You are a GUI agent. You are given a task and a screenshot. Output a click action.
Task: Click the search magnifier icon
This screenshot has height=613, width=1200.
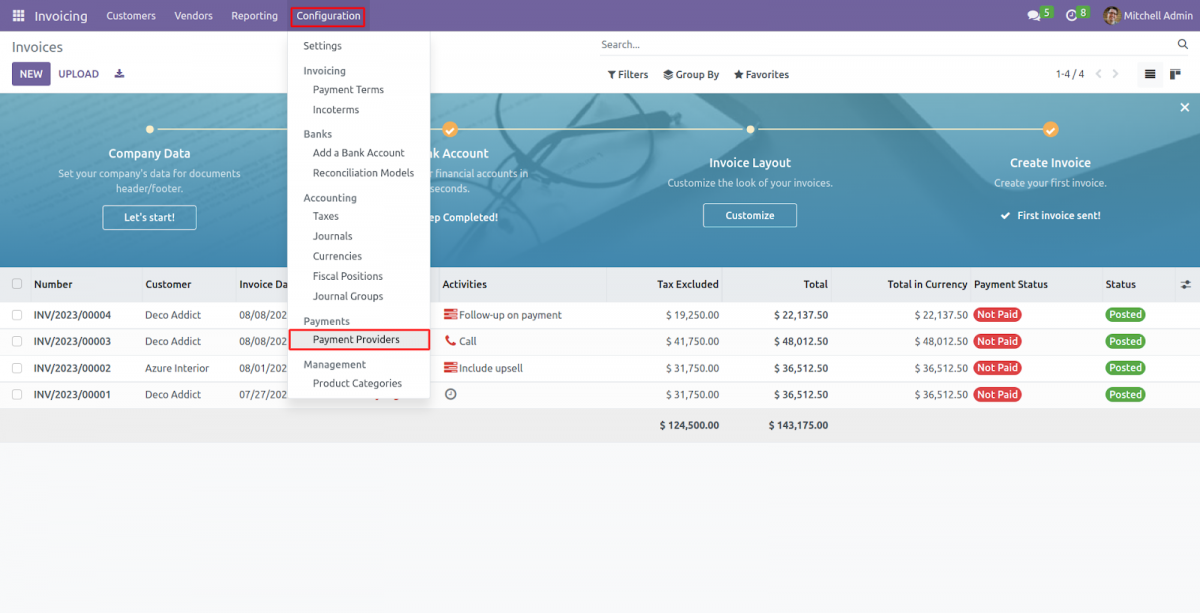click(x=1183, y=44)
